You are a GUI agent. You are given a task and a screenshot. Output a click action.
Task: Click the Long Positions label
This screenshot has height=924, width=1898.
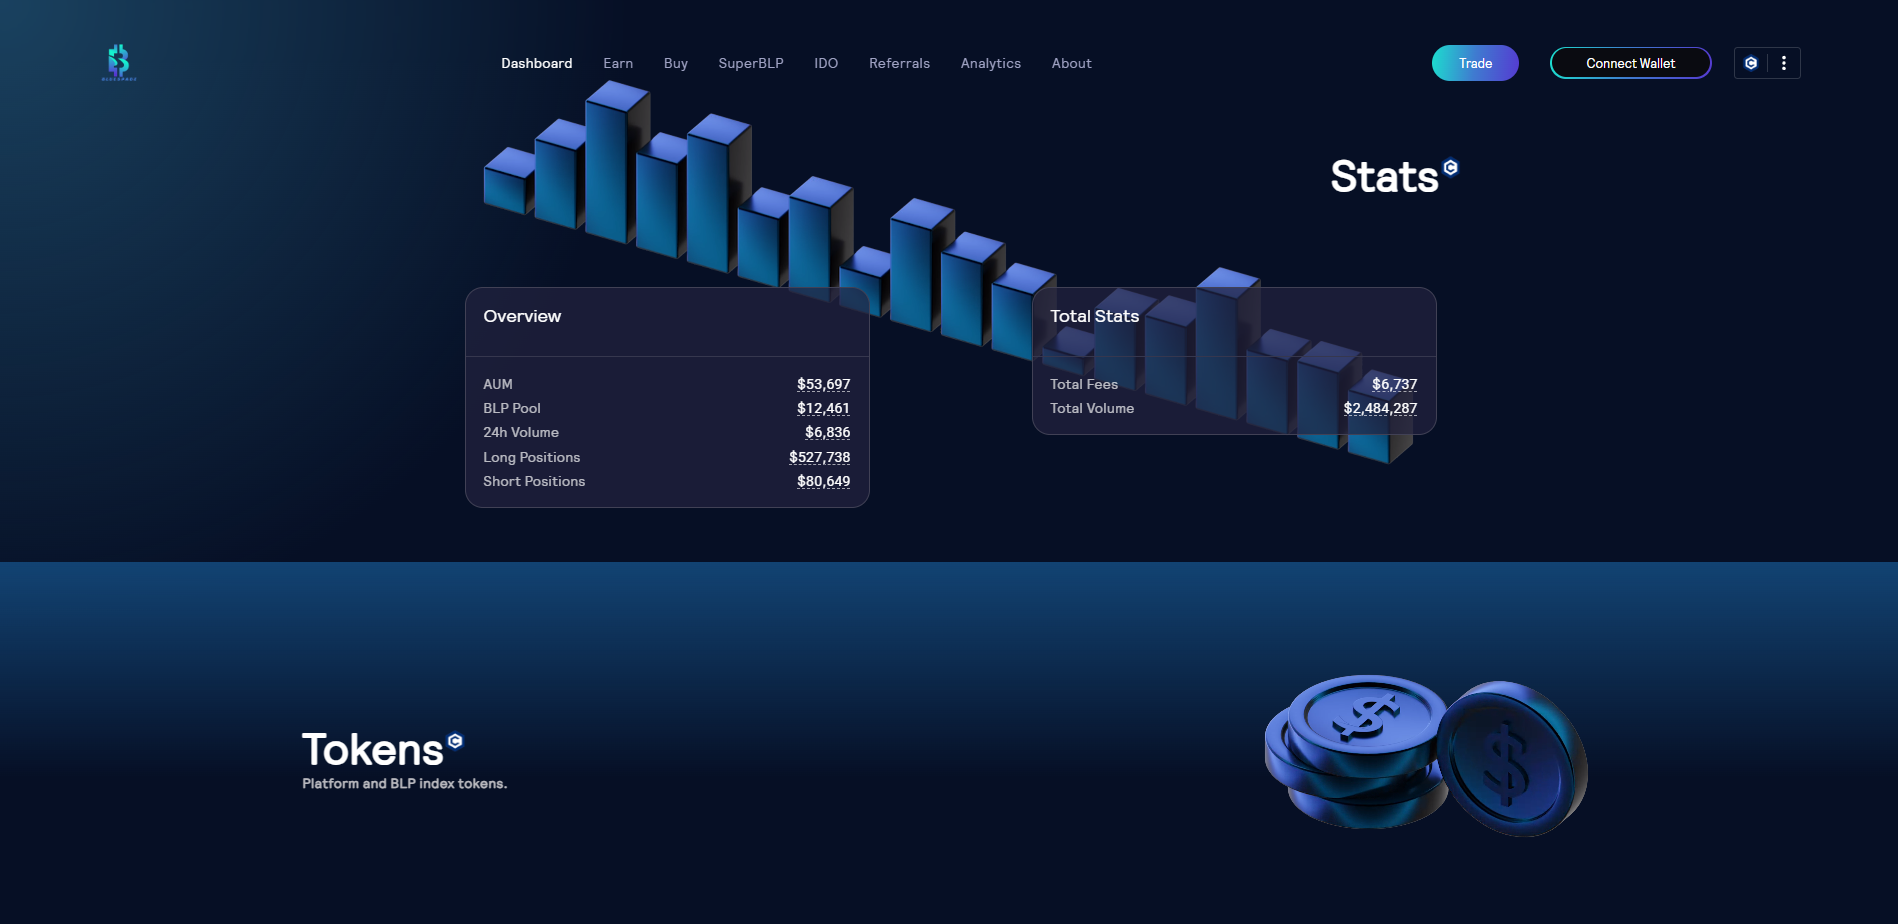pyautogui.click(x=532, y=457)
